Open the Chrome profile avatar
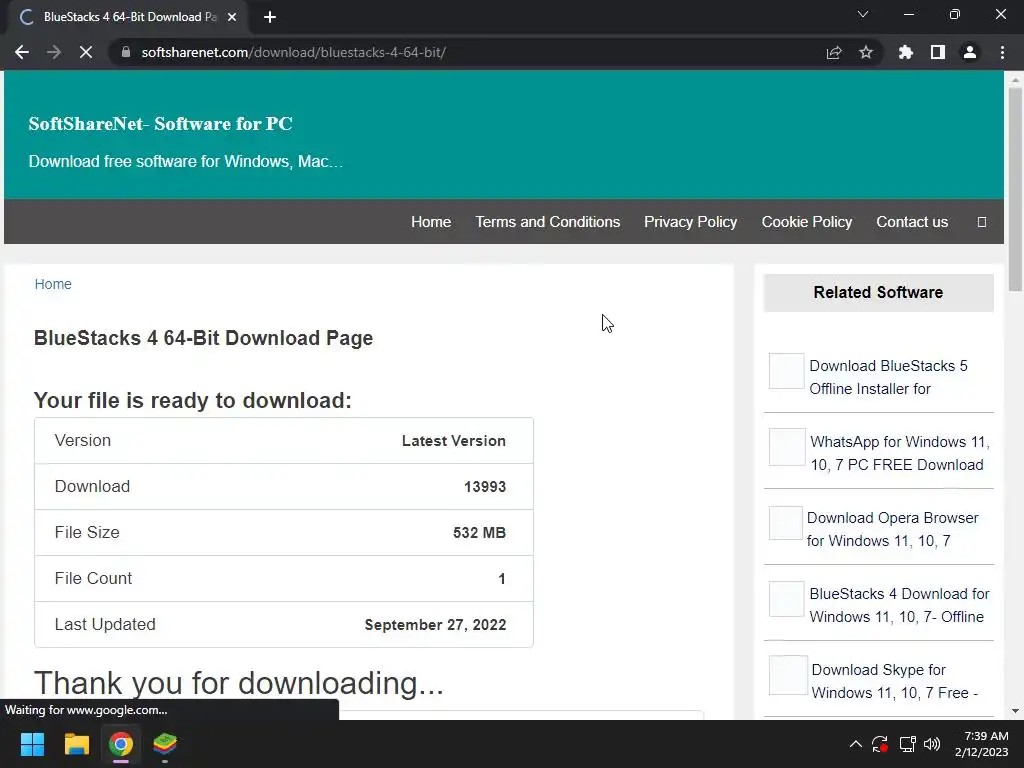 point(970,52)
